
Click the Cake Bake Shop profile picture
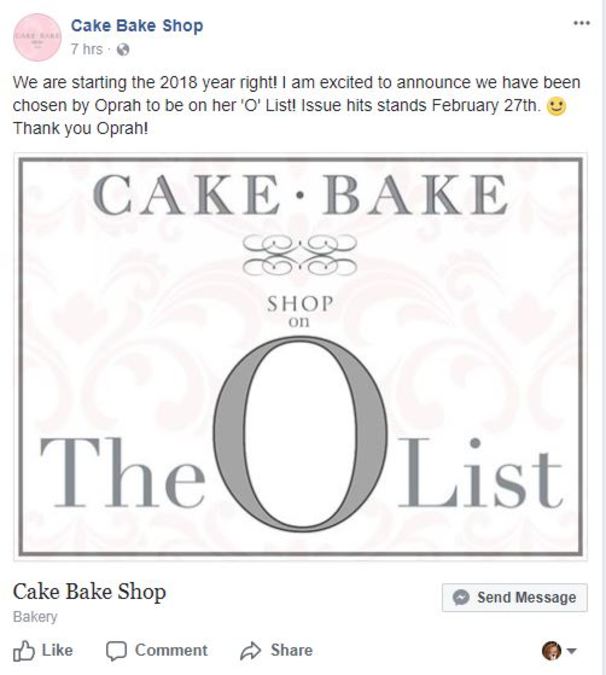36,37
